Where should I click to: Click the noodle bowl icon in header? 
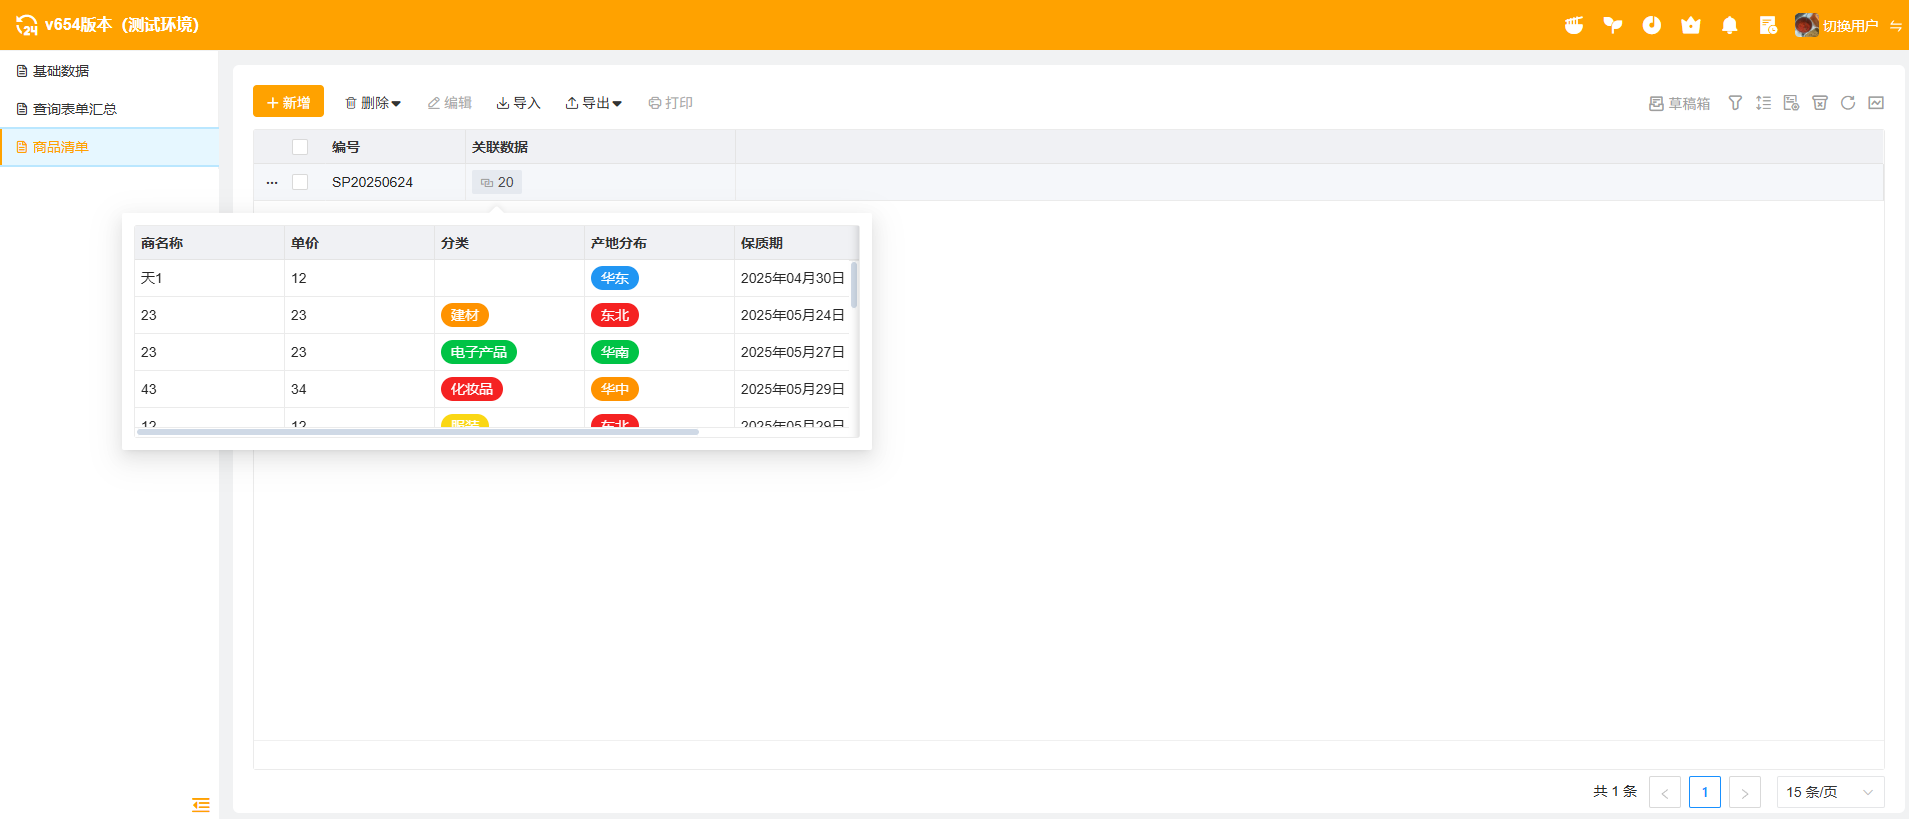click(1574, 25)
